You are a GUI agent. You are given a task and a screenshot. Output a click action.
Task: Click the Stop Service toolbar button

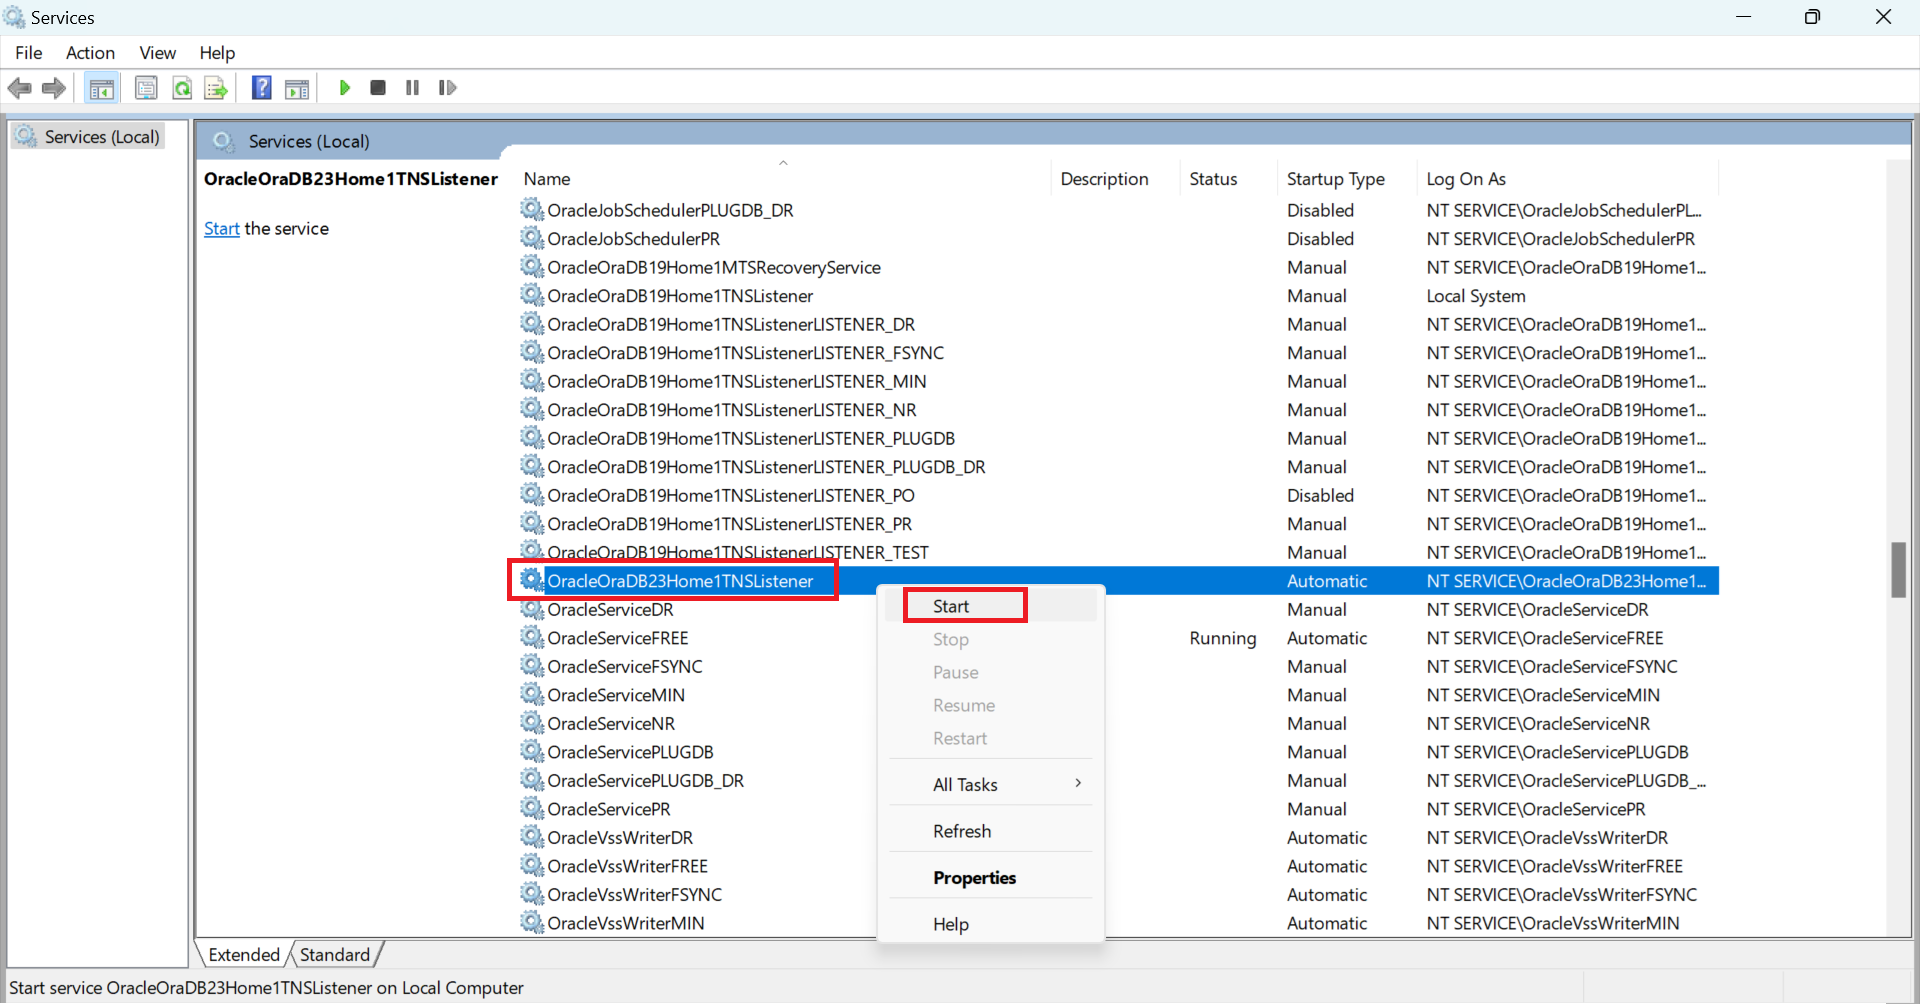point(378,88)
